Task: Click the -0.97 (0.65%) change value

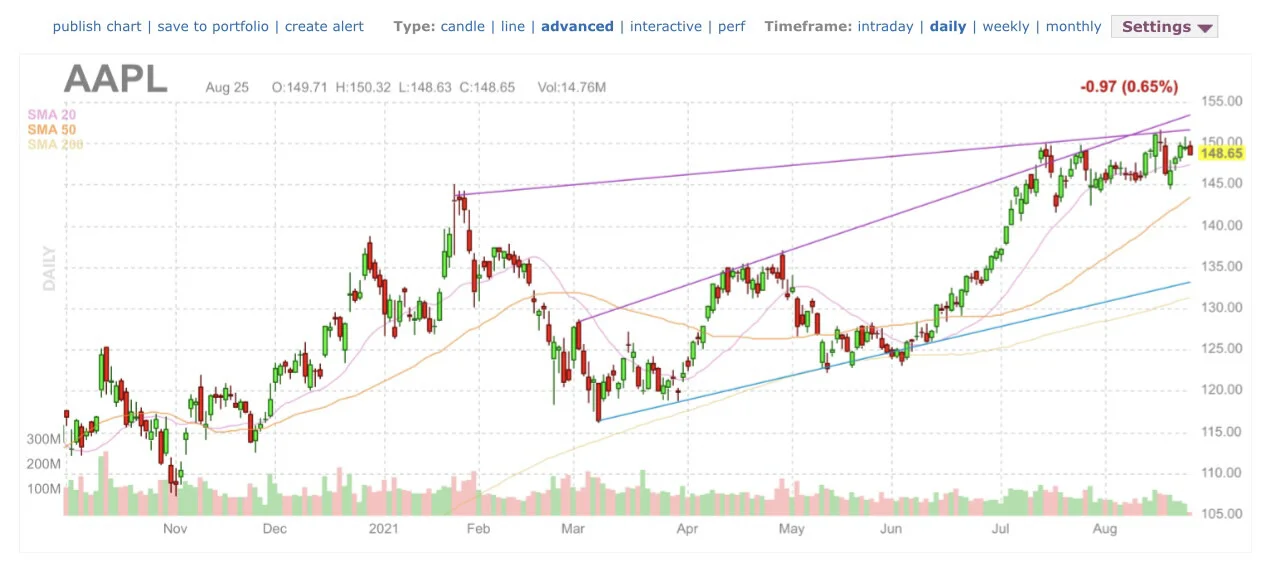Action: click(x=1129, y=87)
